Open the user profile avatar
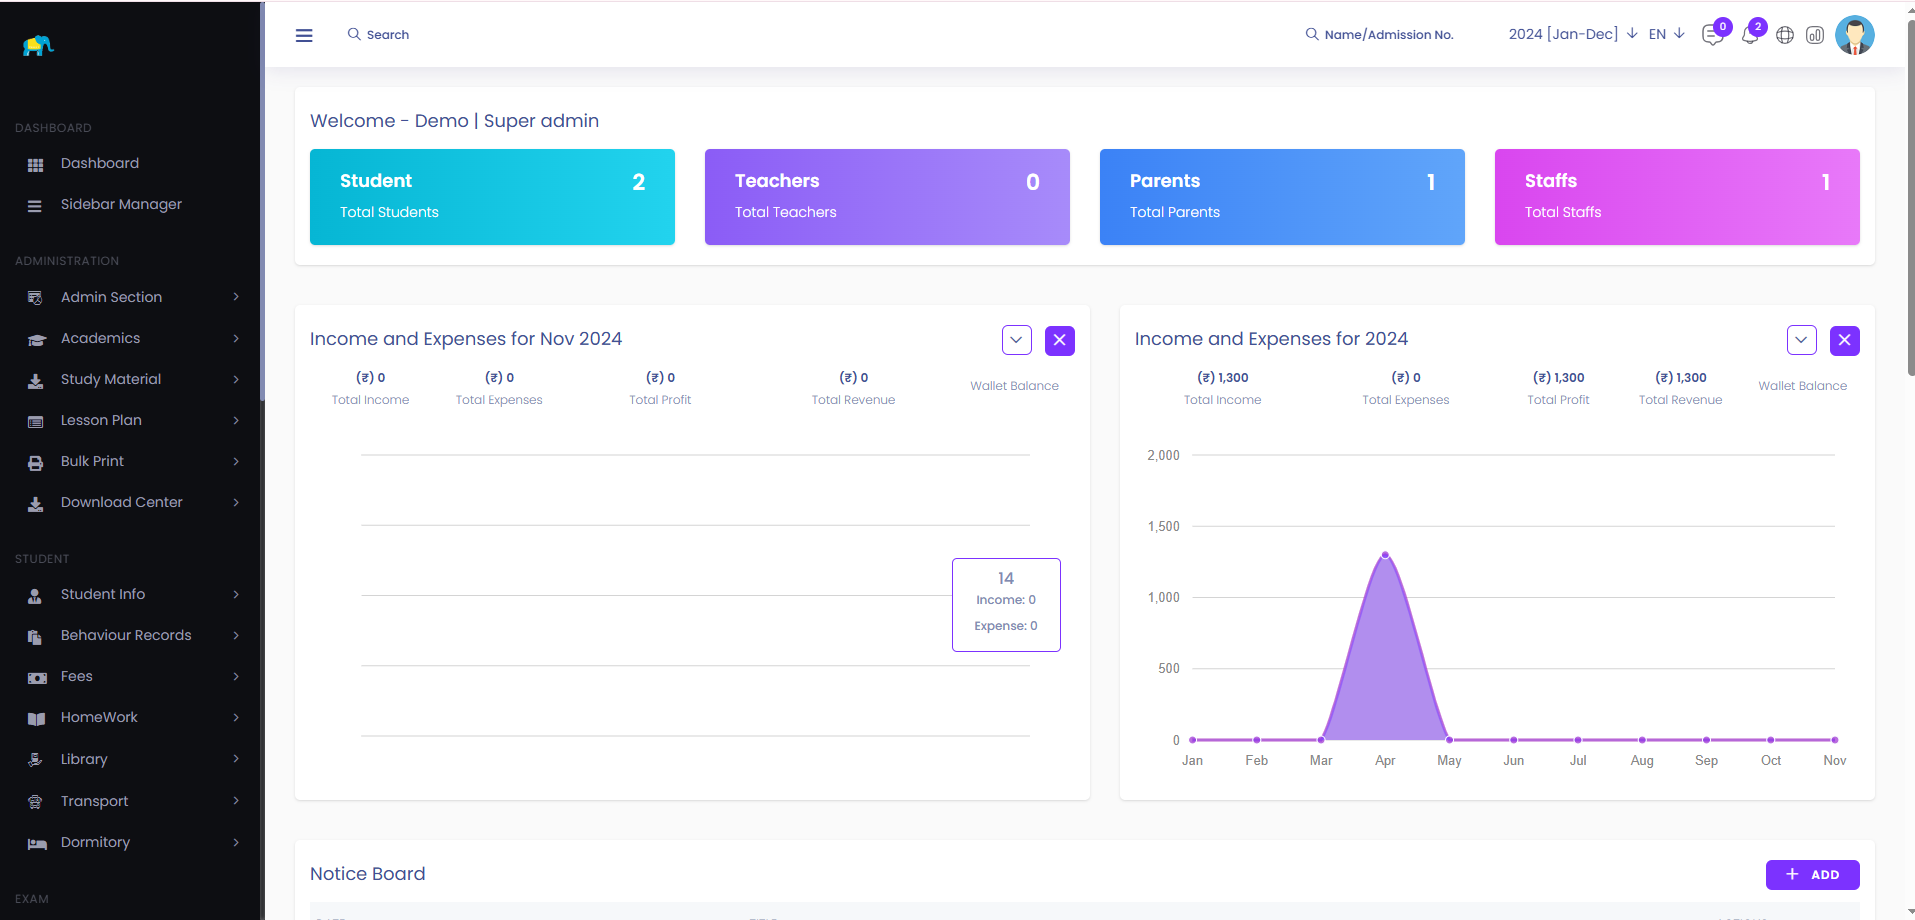This screenshot has height=920, width=1915. (1854, 35)
